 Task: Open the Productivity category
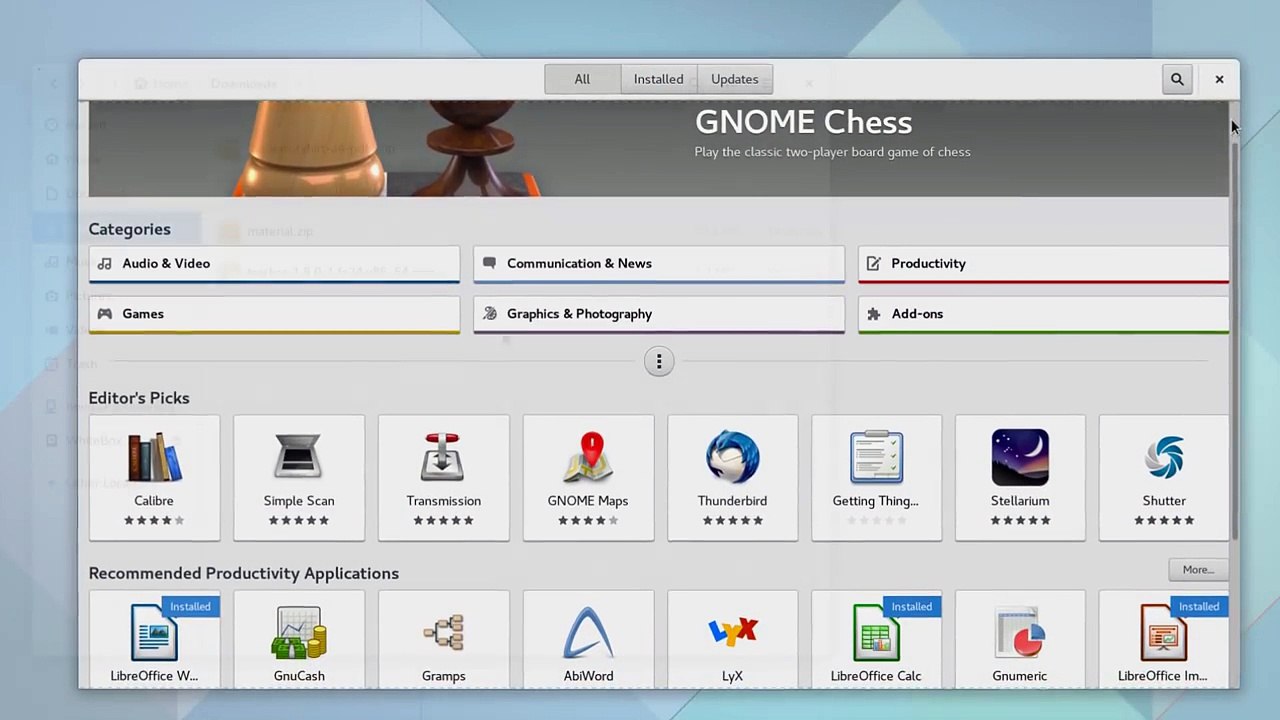pos(1043,265)
